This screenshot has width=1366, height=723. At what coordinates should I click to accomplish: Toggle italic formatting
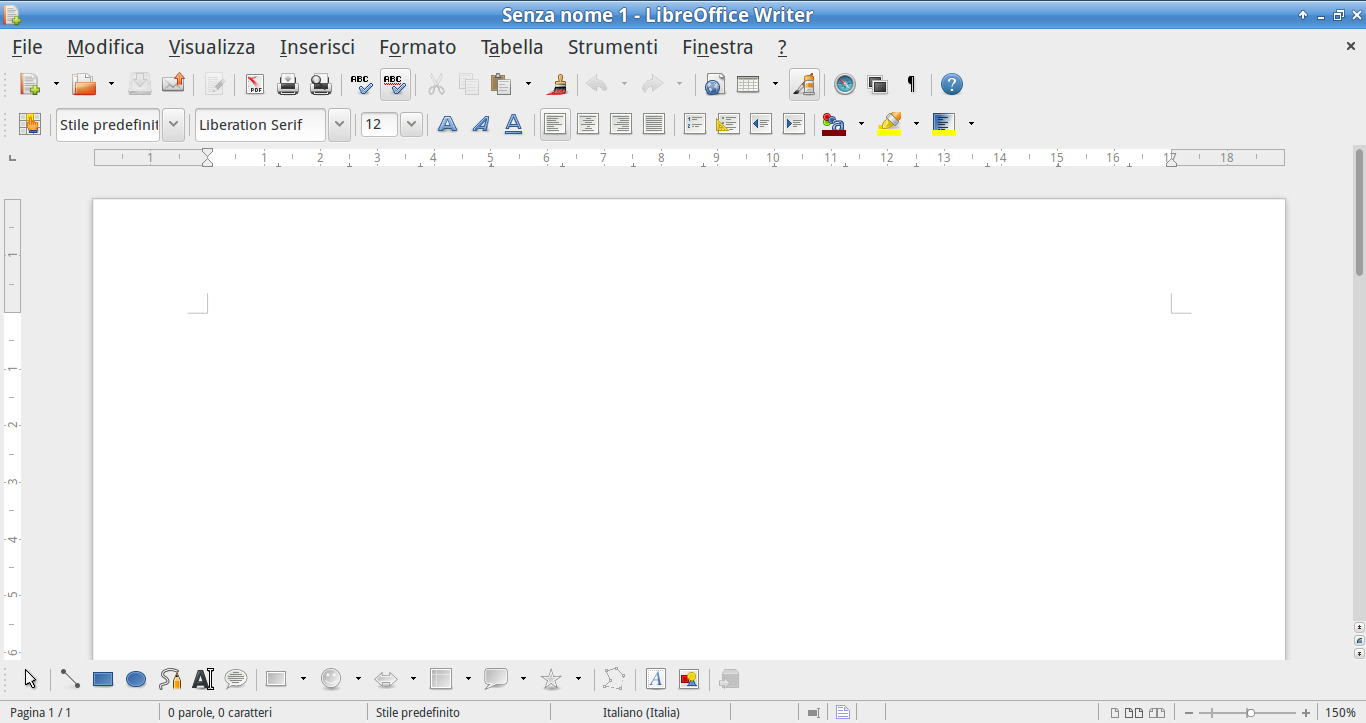481,124
